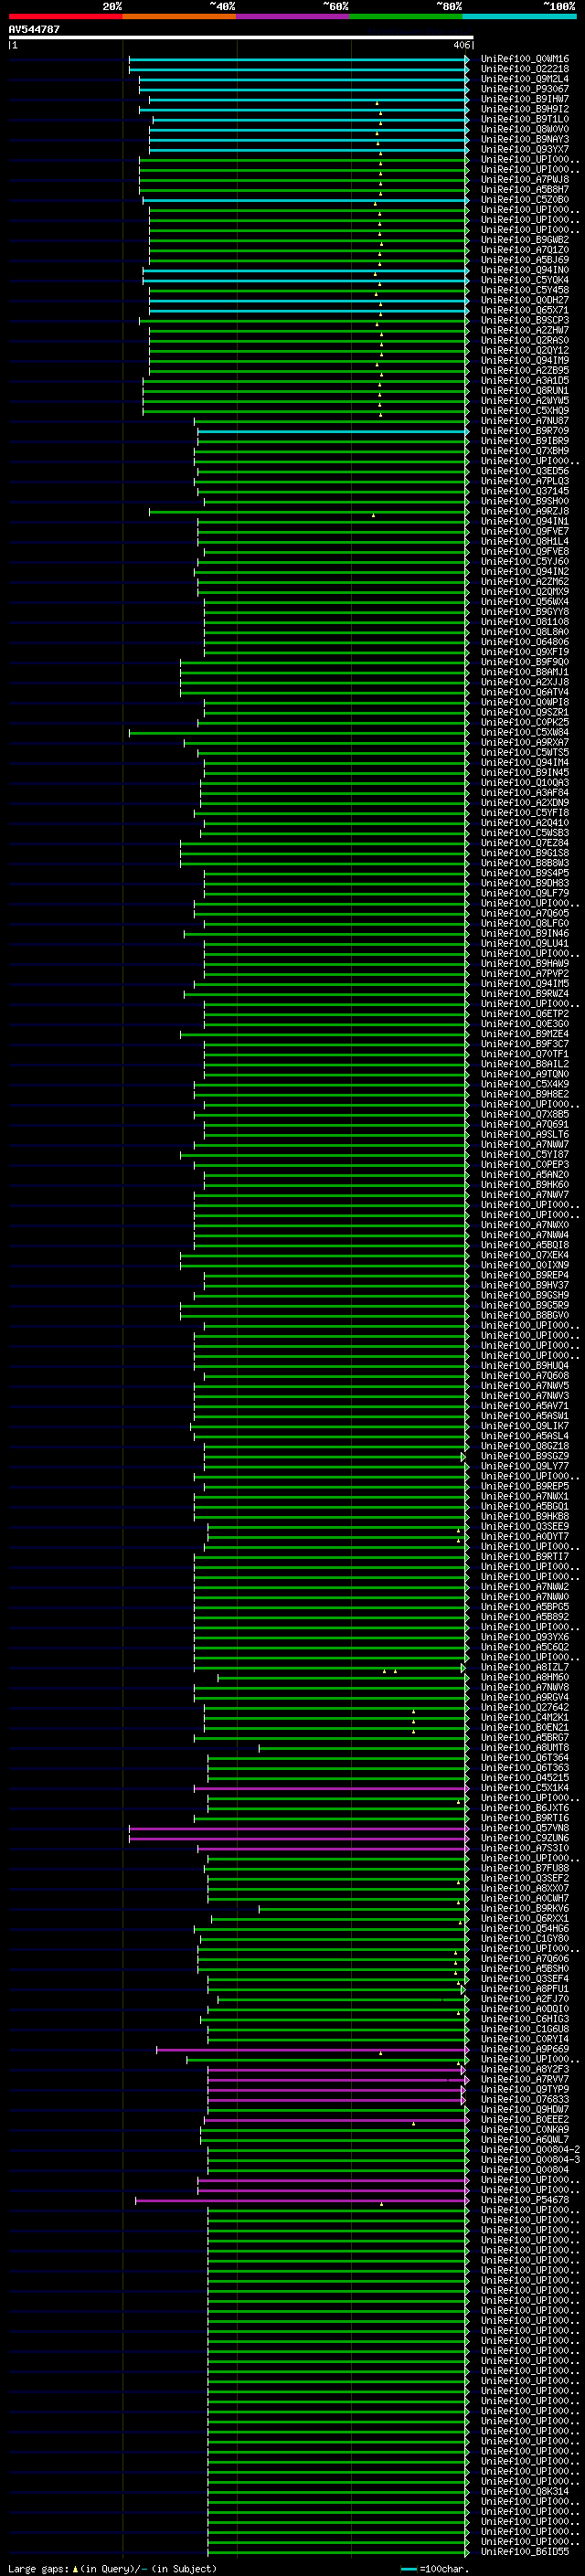Select hit UniRef100_Q9M2L4
The height and width of the screenshot is (2576, 585).
525,79
